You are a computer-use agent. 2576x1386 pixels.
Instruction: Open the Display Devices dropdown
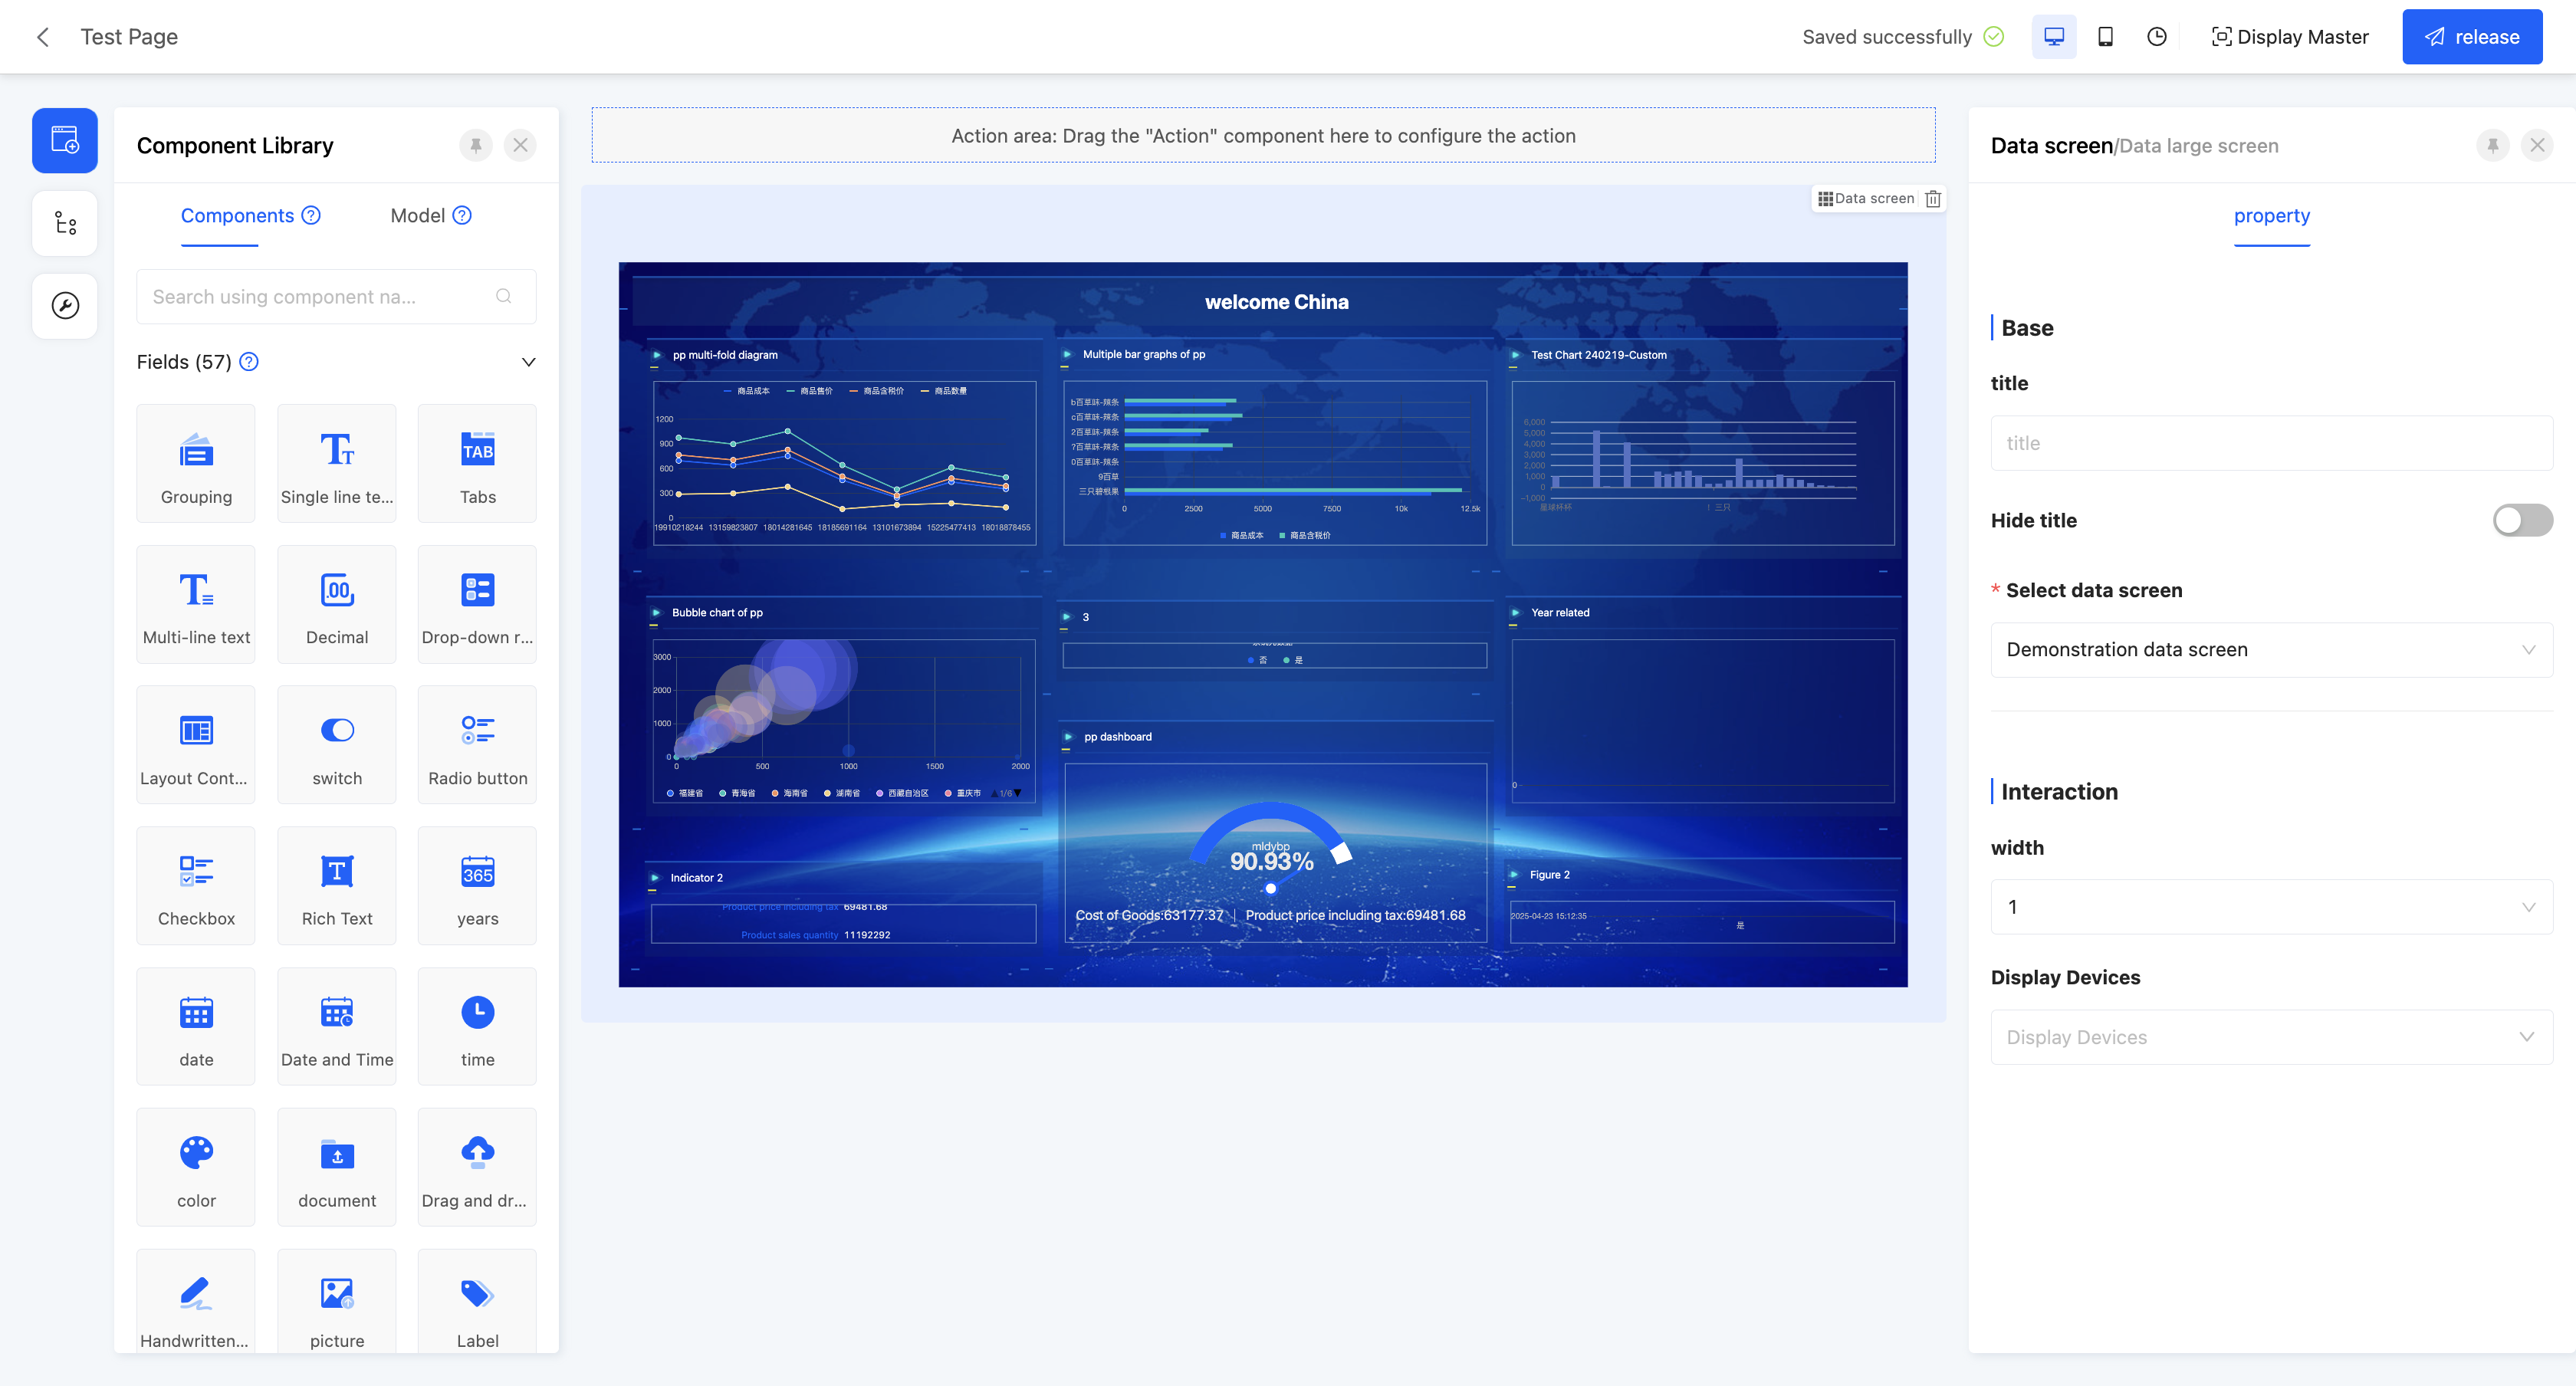[x=2270, y=1037]
